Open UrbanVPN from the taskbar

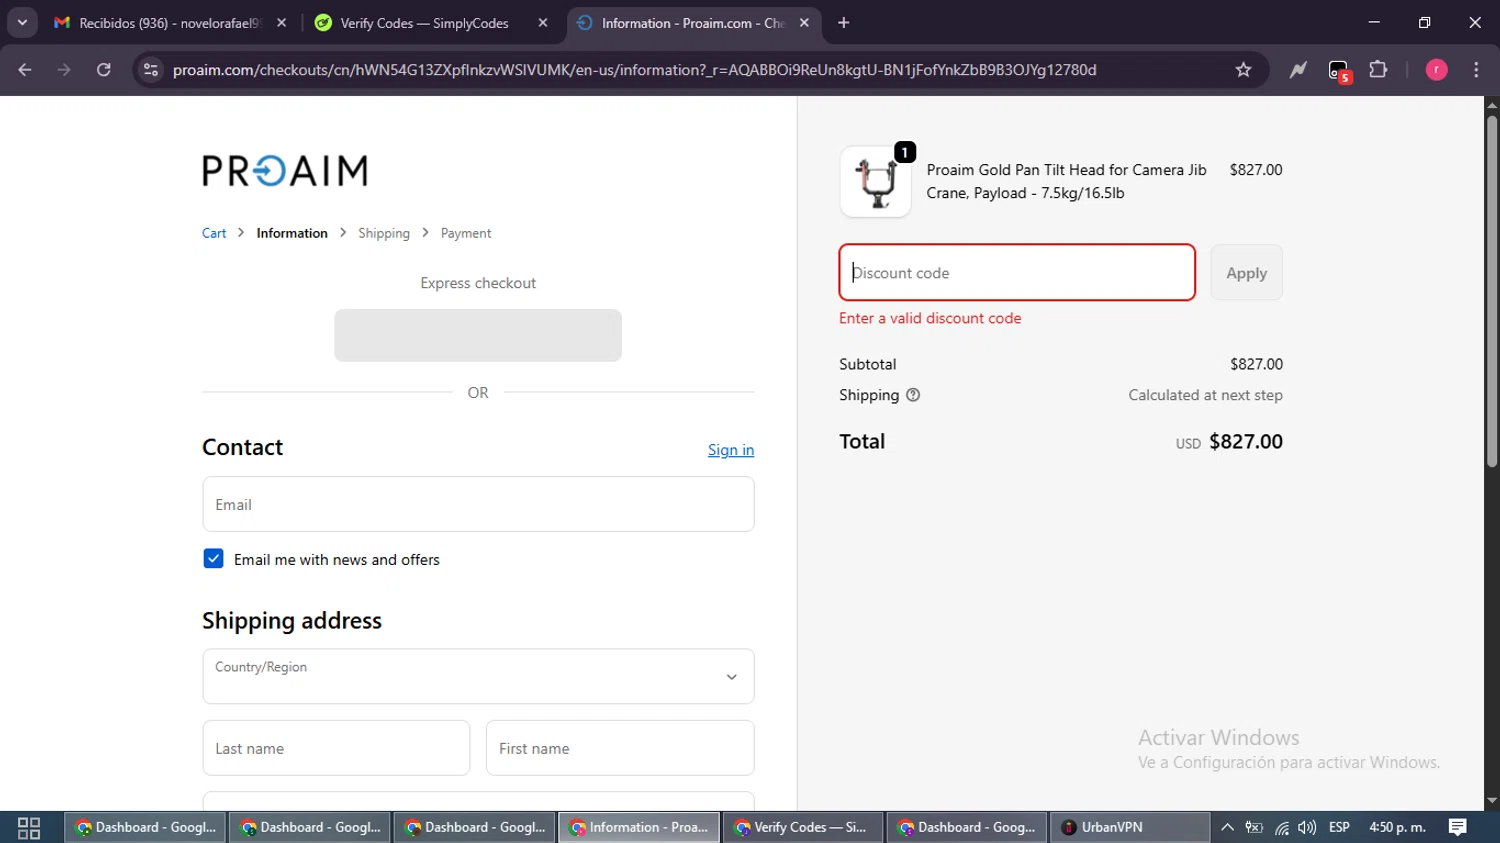click(x=1129, y=827)
